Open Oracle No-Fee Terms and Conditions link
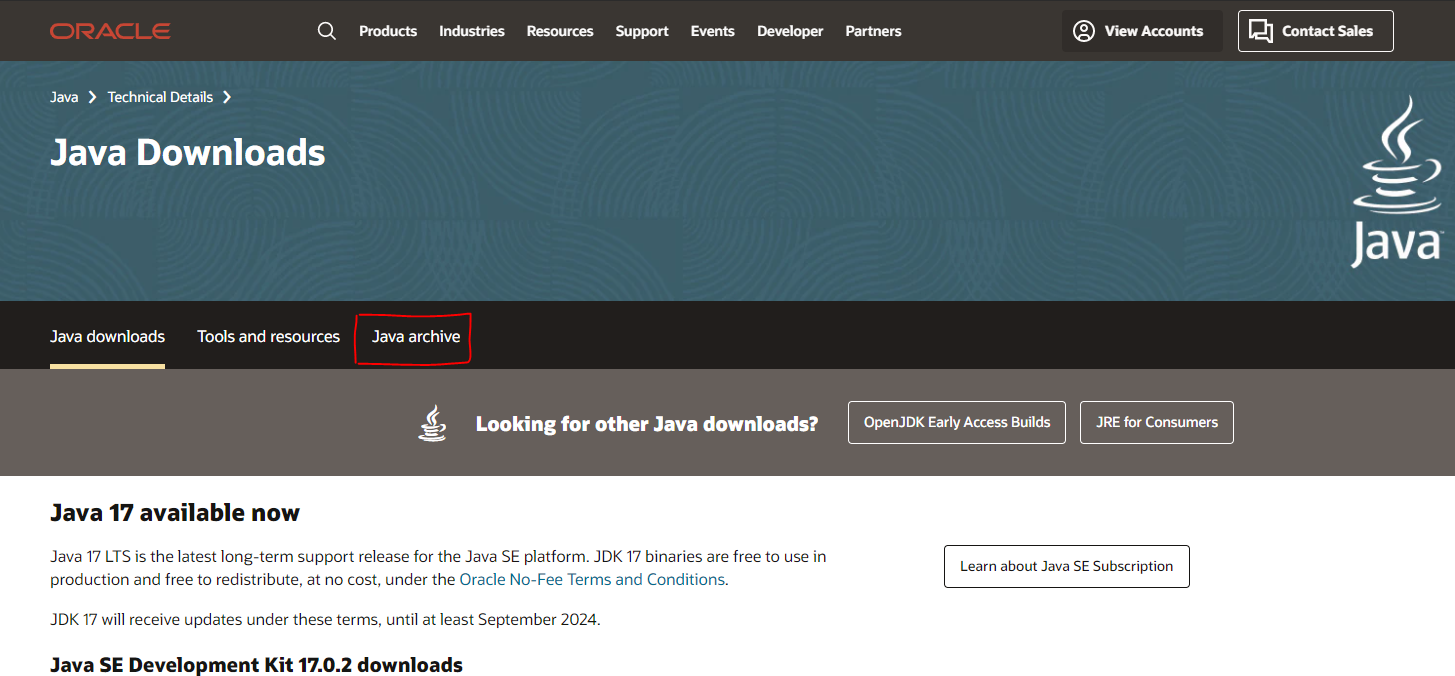Image resolution: width=1455 pixels, height=676 pixels. pyautogui.click(x=592, y=580)
